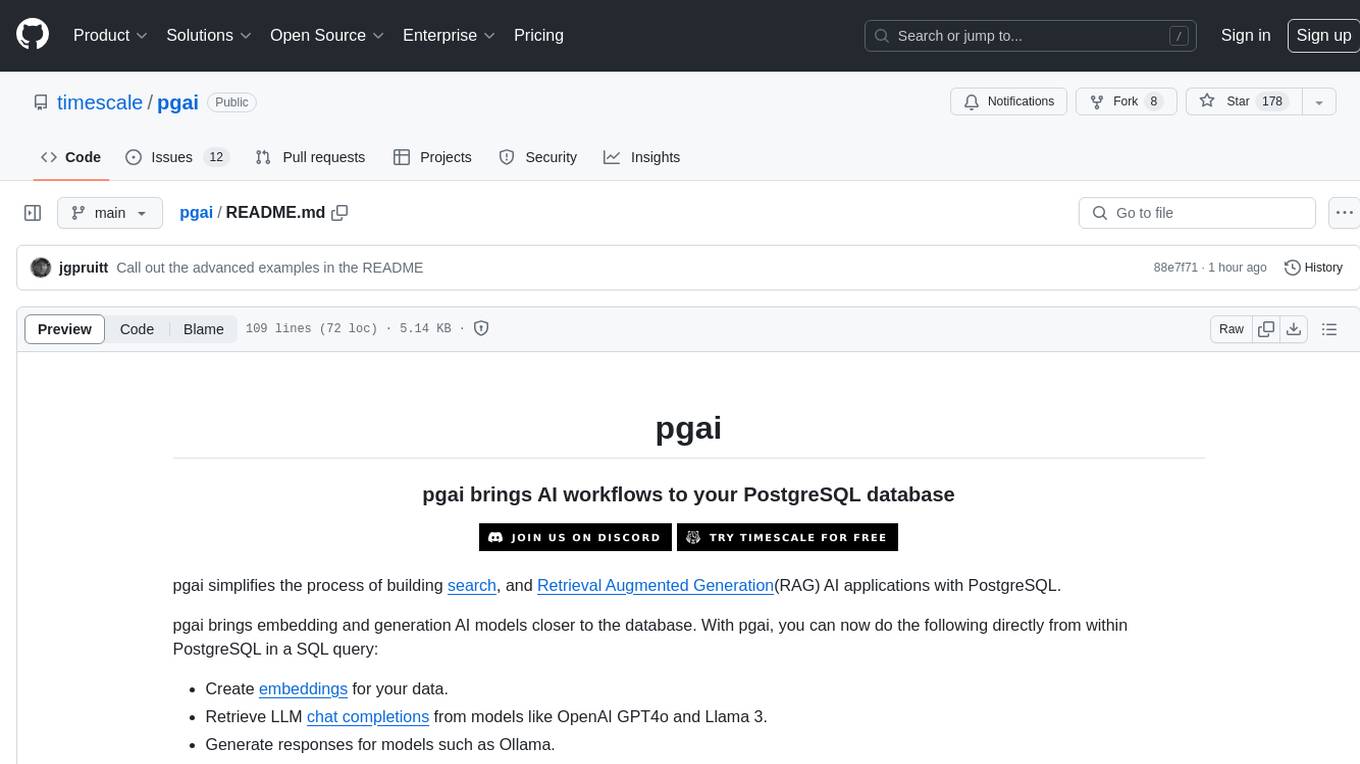Switch to the Code tab
1360x764 pixels.
click(x=71, y=157)
